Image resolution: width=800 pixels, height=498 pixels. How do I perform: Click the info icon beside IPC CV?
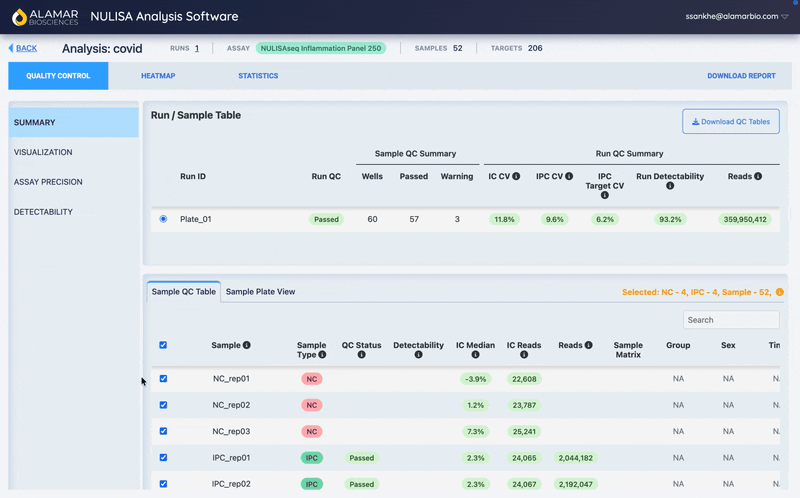pos(569,177)
